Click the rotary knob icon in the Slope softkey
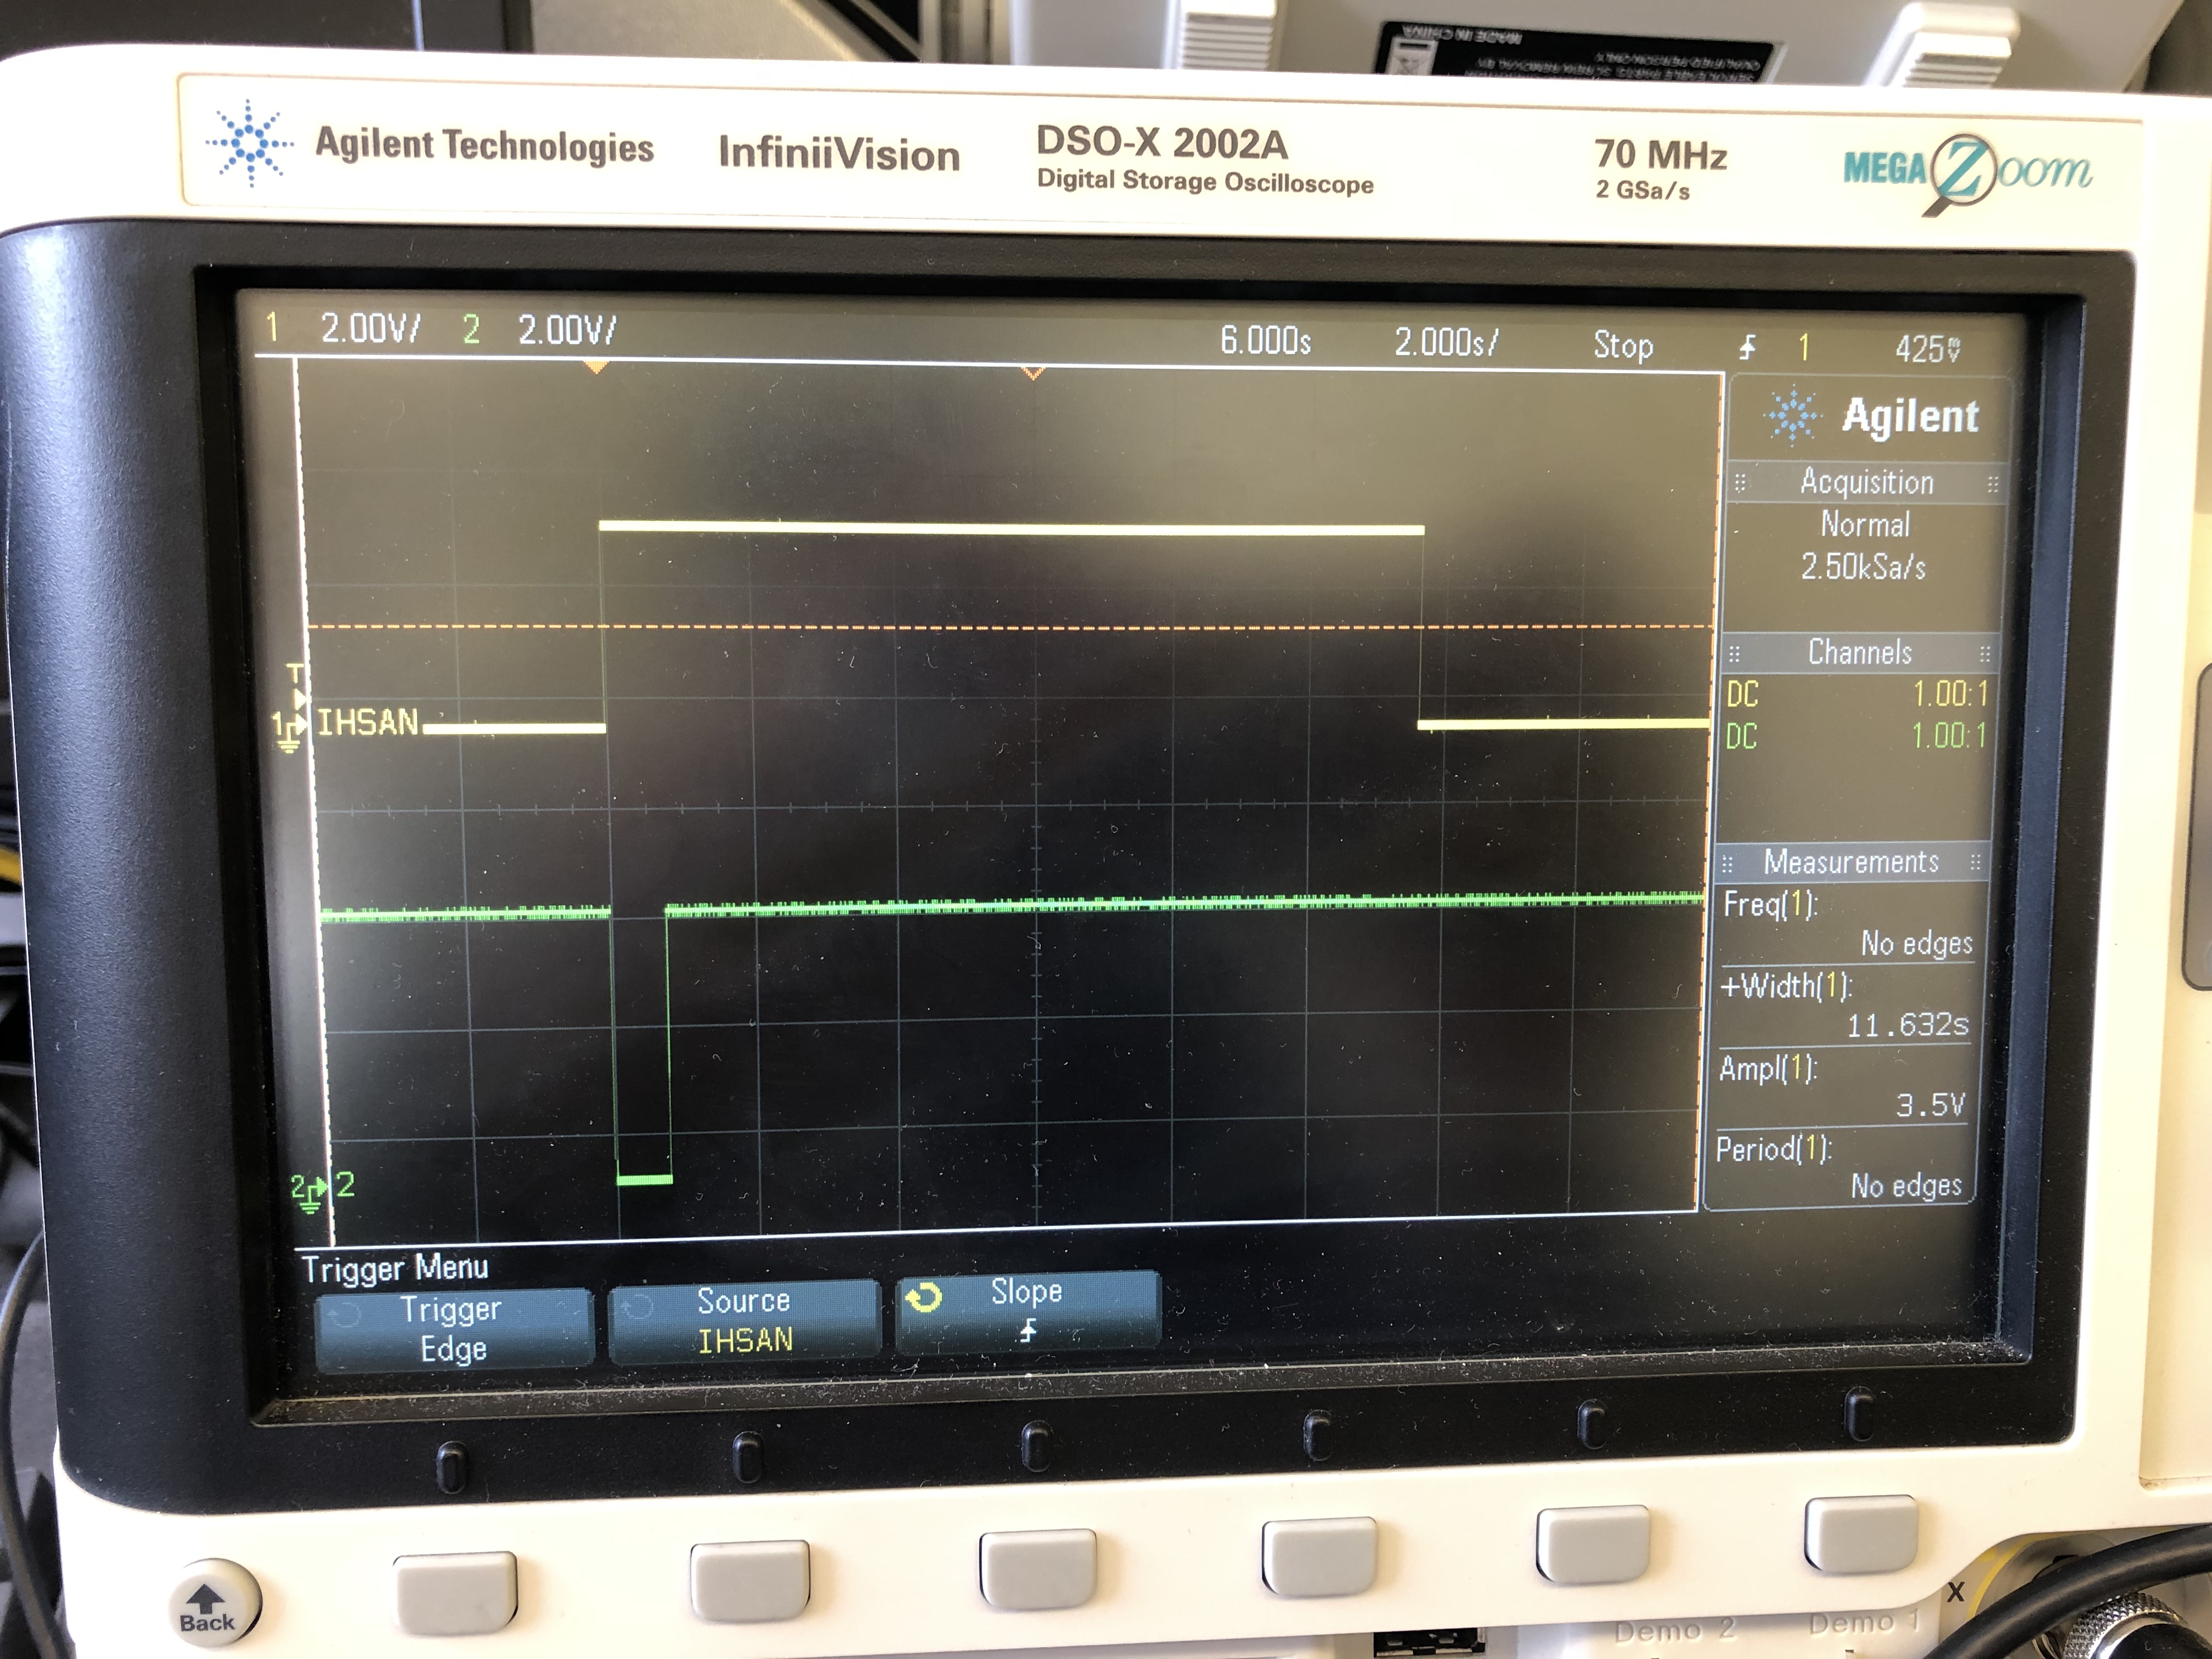 pos(923,1298)
